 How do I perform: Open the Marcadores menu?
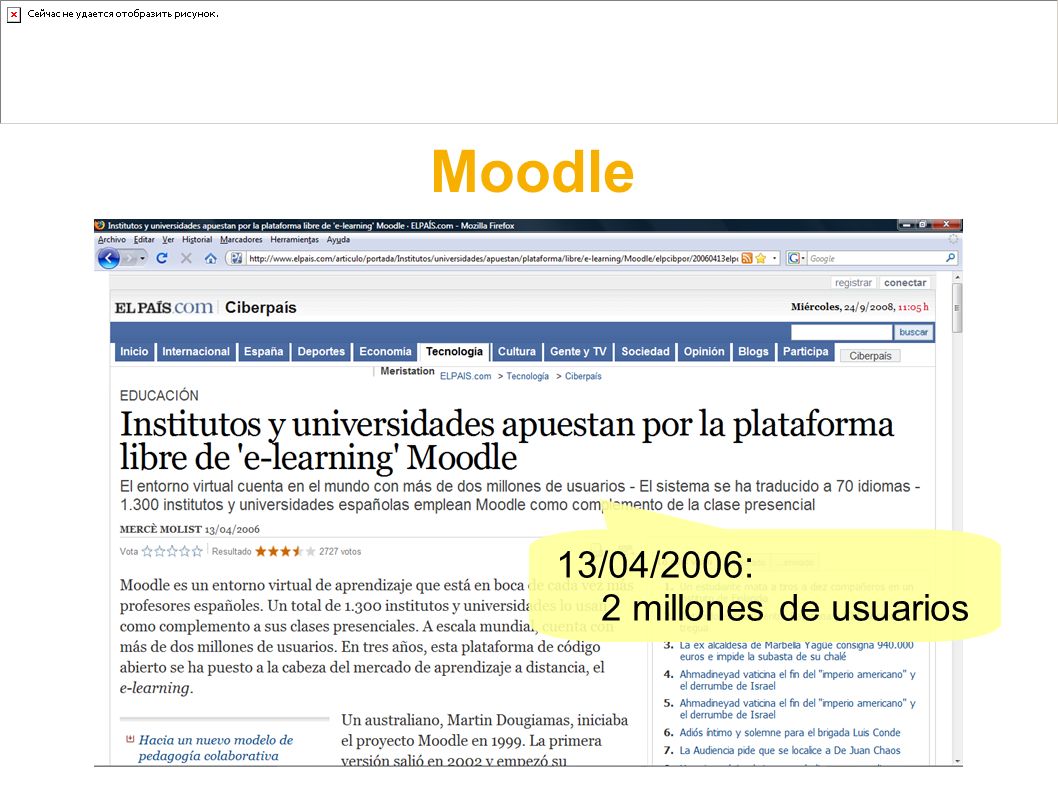[x=241, y=240]
